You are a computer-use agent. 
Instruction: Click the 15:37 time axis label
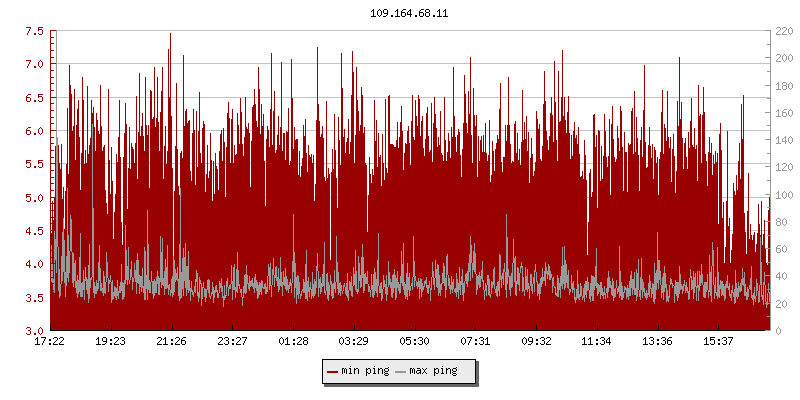click(x=718, y=341)
